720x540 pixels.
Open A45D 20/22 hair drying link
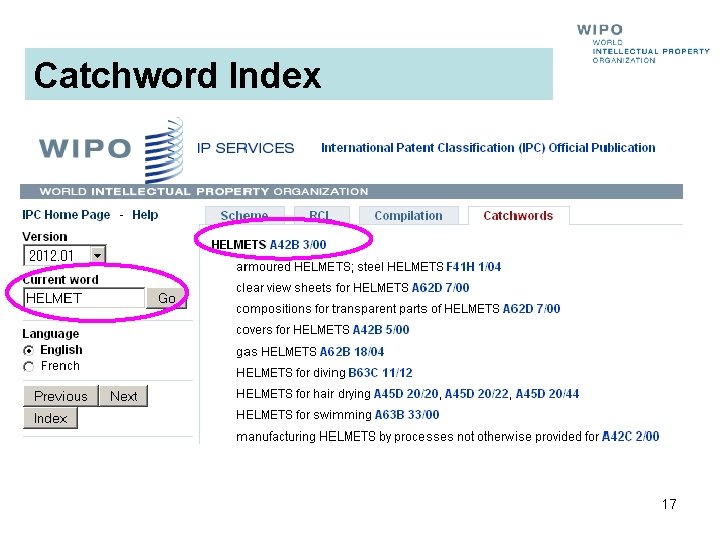click(477, 394)
